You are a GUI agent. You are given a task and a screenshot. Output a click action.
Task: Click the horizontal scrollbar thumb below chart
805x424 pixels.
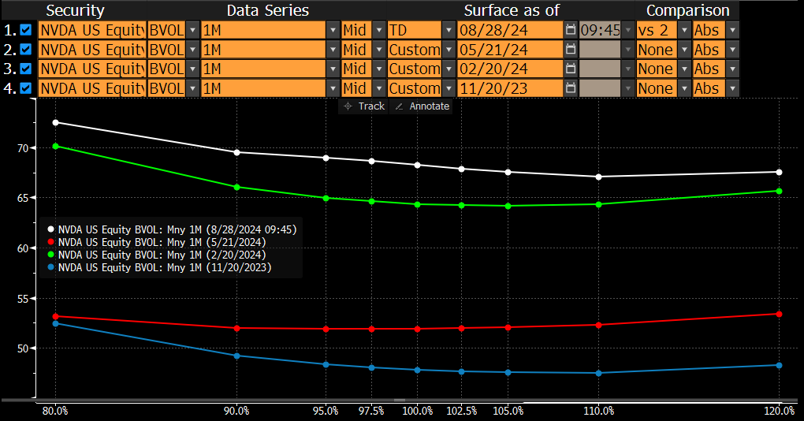pyautogui.click(x=399, y=400)
